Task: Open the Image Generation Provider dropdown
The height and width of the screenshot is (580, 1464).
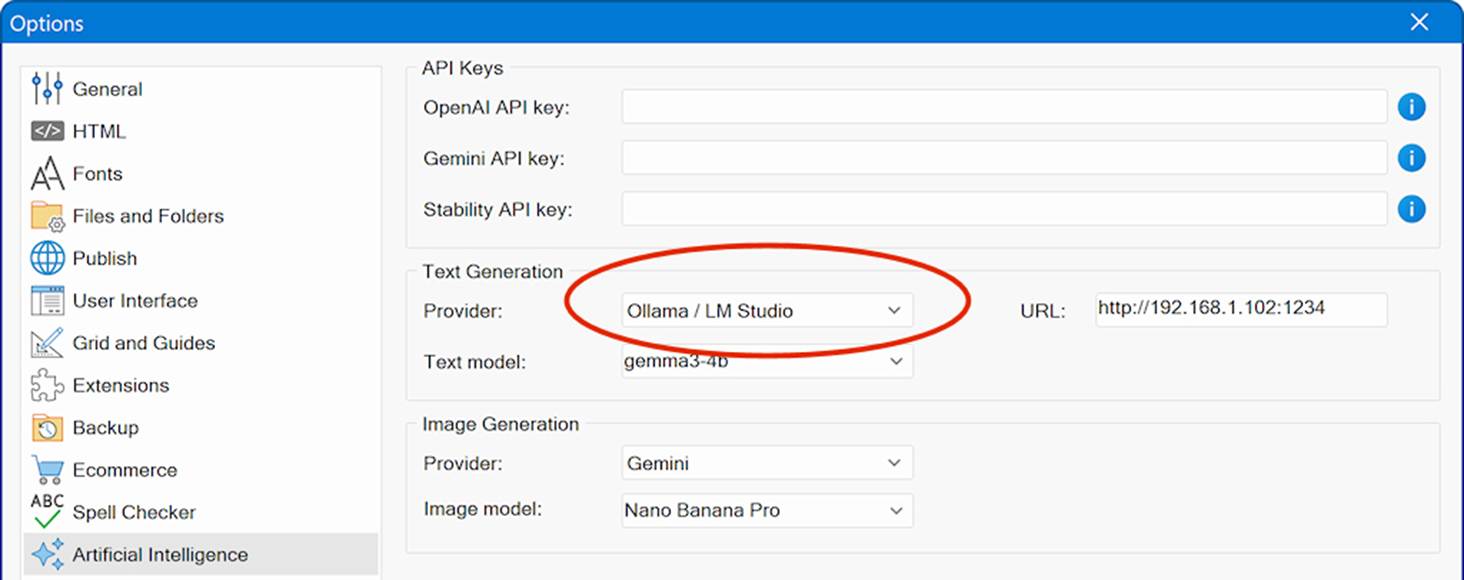Action: tap(766, 464)
